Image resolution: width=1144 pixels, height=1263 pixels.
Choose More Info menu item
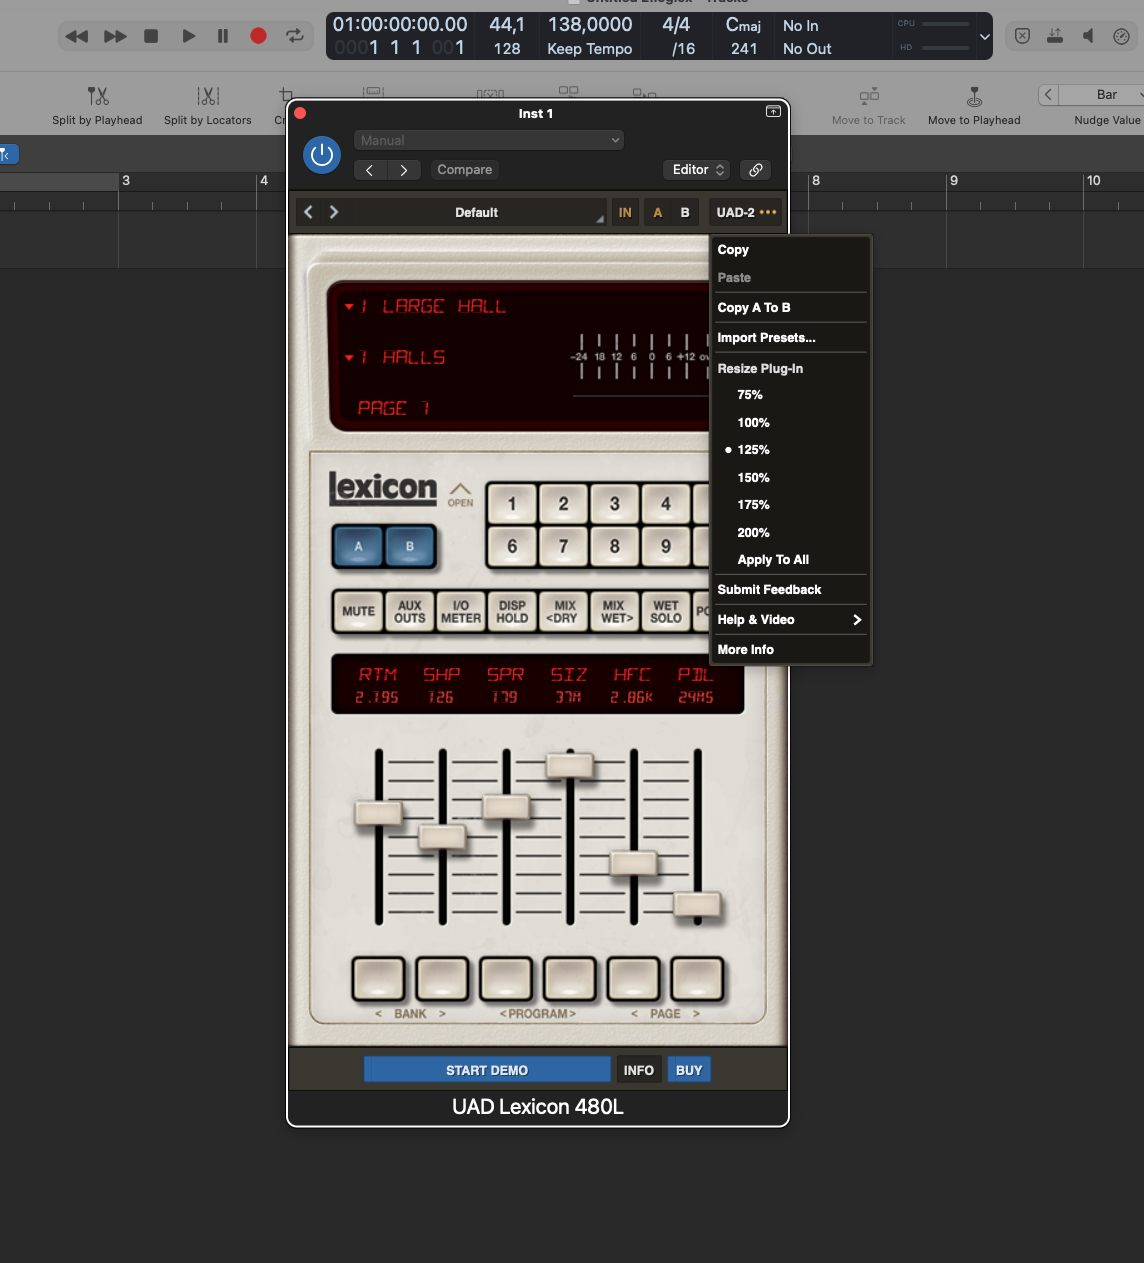[x=790, y=650]
